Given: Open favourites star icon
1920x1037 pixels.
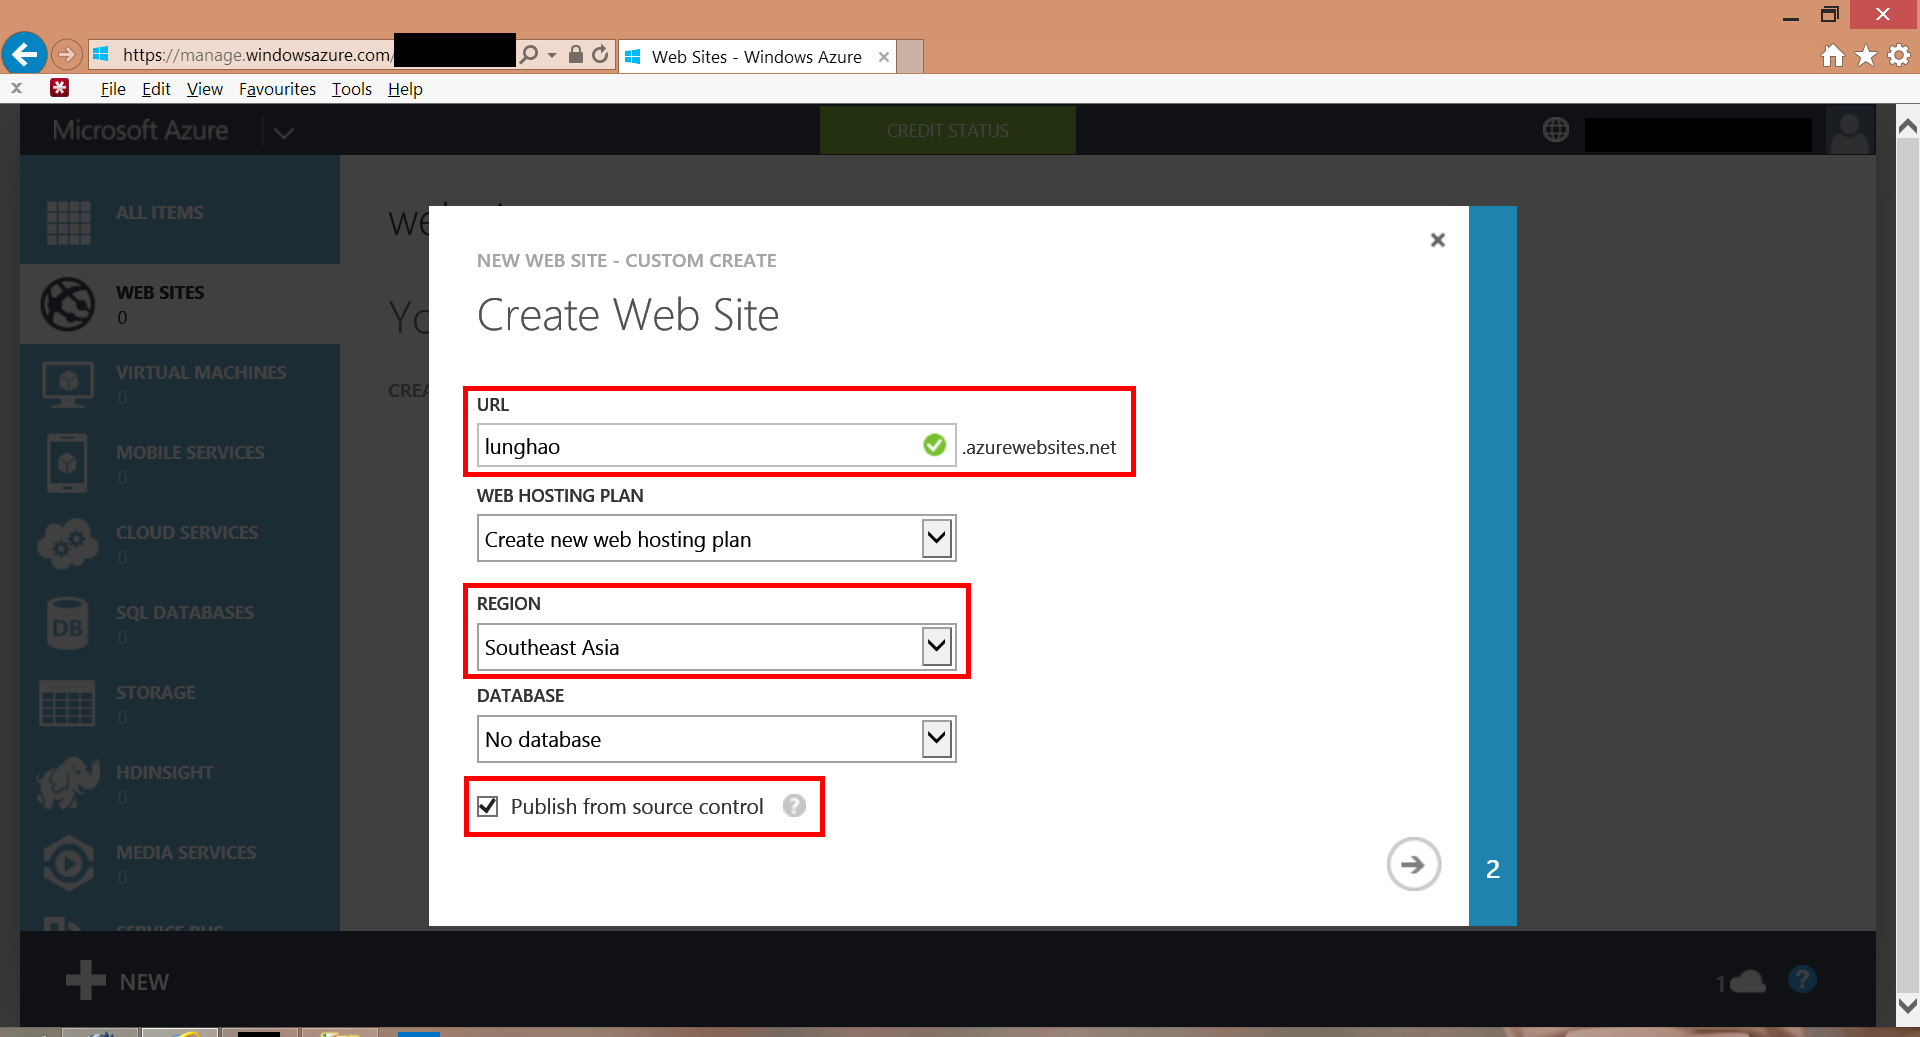Looking at the screenshot, I should (1866, 56).
